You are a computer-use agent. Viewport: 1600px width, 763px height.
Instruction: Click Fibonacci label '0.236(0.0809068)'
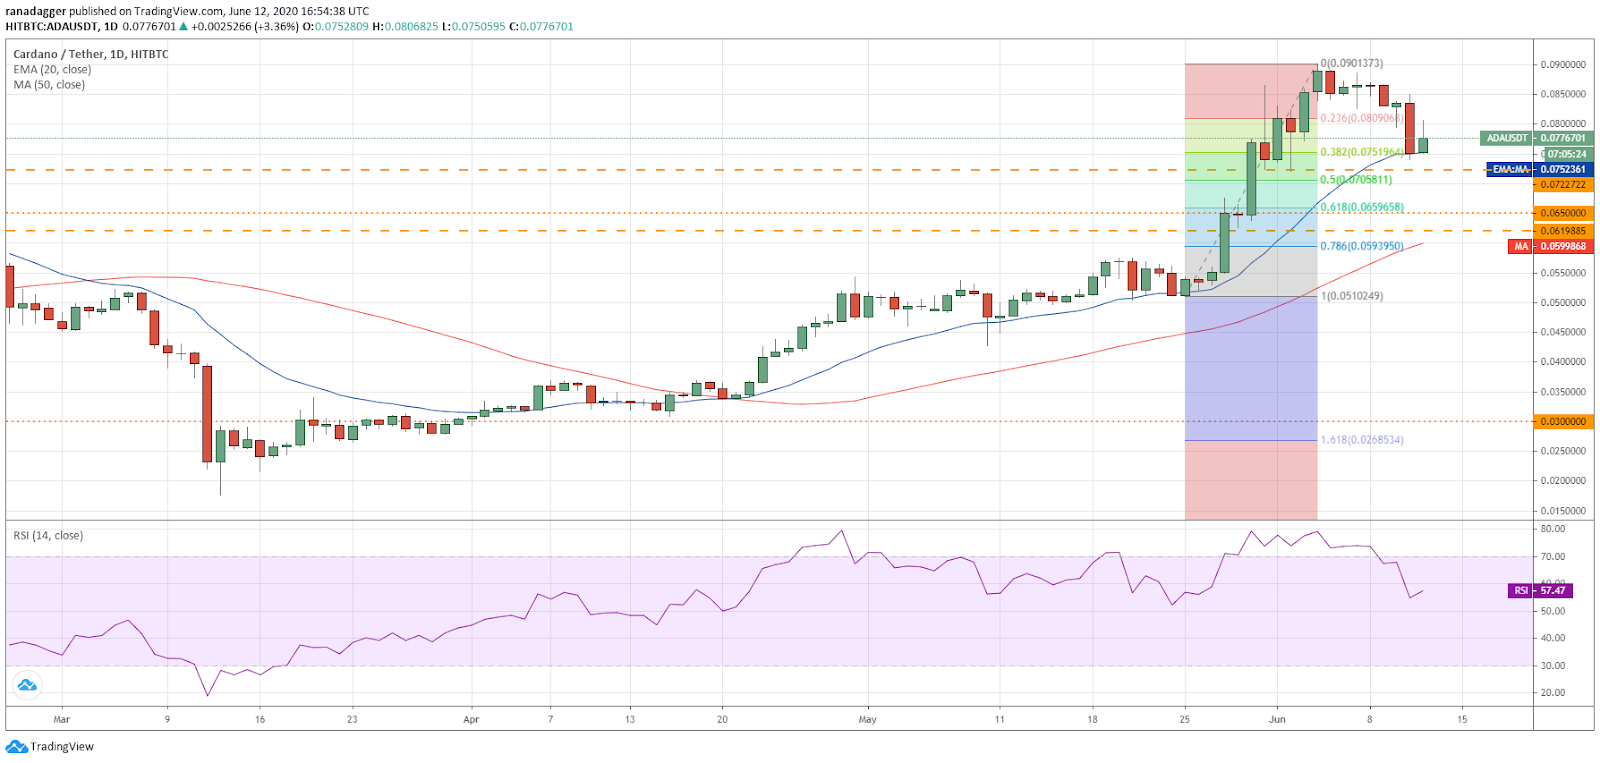(1362, 118)
